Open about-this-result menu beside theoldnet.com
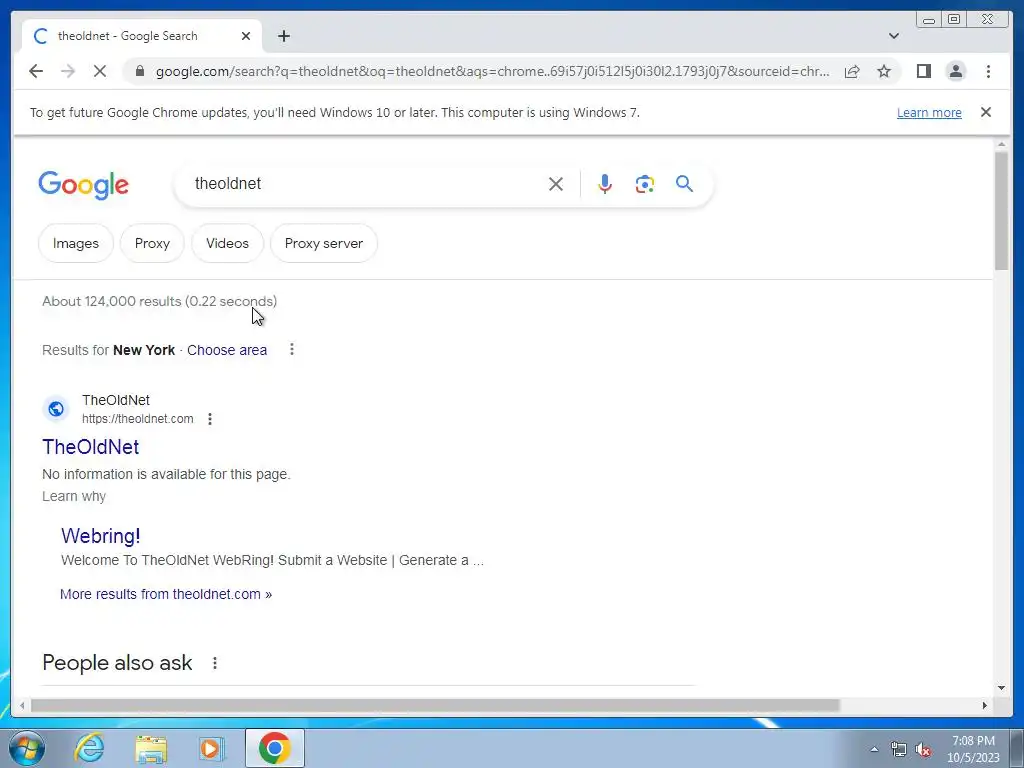Viewport: 1024px width, 768px height. [x=210, y=419]
